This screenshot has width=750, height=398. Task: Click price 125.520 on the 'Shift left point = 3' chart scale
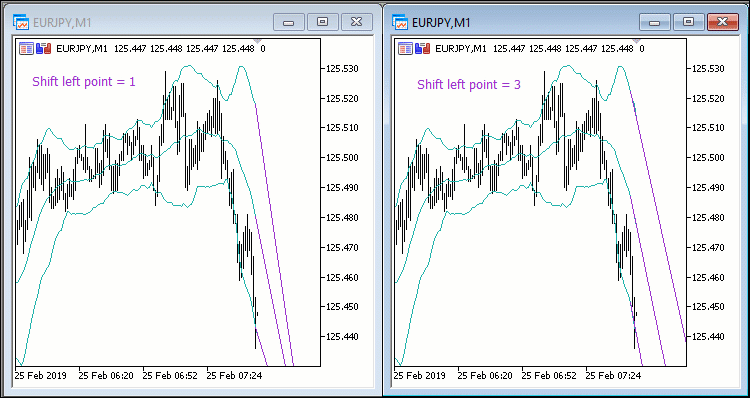pos(709,99)
